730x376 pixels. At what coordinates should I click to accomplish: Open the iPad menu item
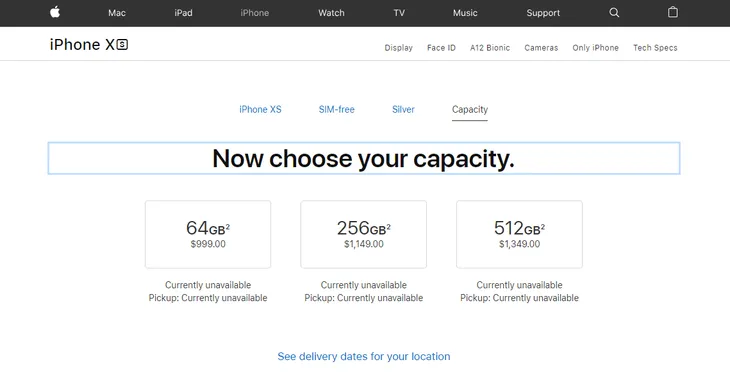pyautogui.click(x=183, y=13)
